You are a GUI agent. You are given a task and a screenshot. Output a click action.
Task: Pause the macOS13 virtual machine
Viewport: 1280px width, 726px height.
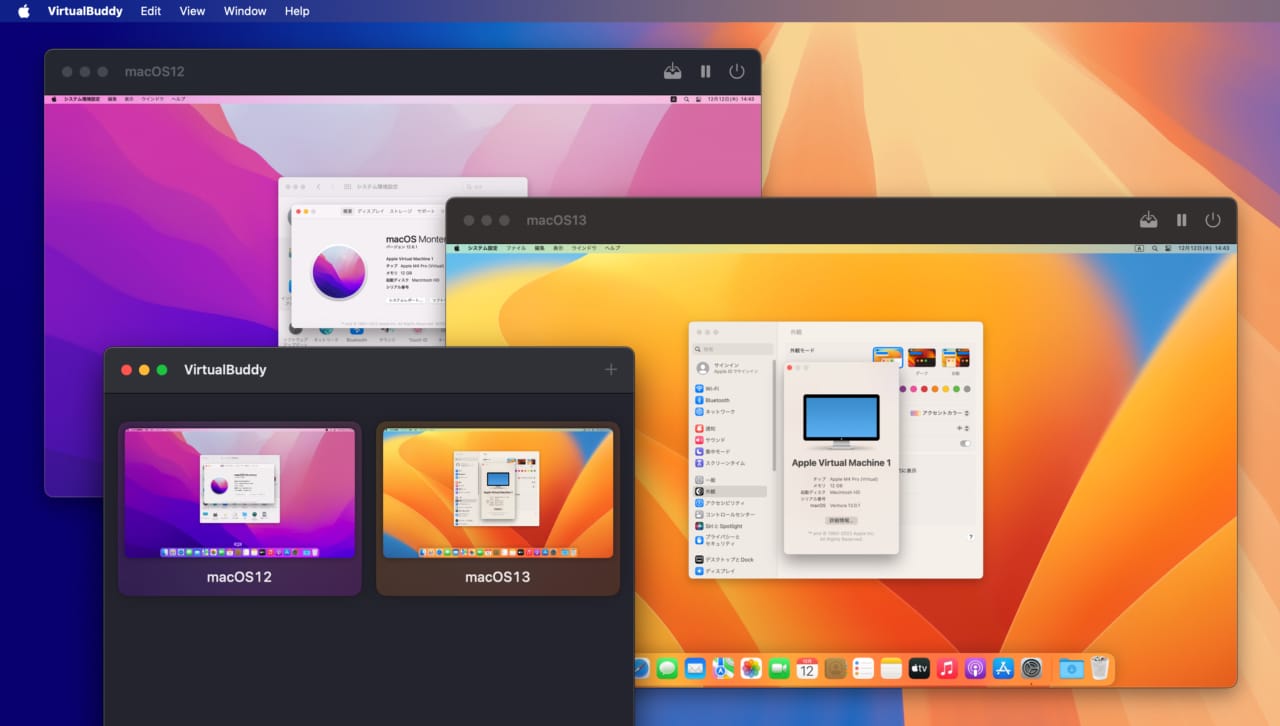(x=1181, y=219)
